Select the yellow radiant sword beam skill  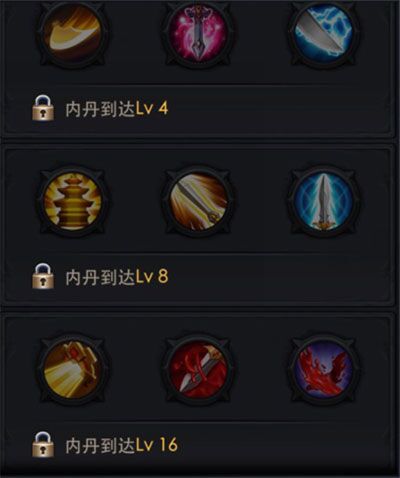[198, 202]
